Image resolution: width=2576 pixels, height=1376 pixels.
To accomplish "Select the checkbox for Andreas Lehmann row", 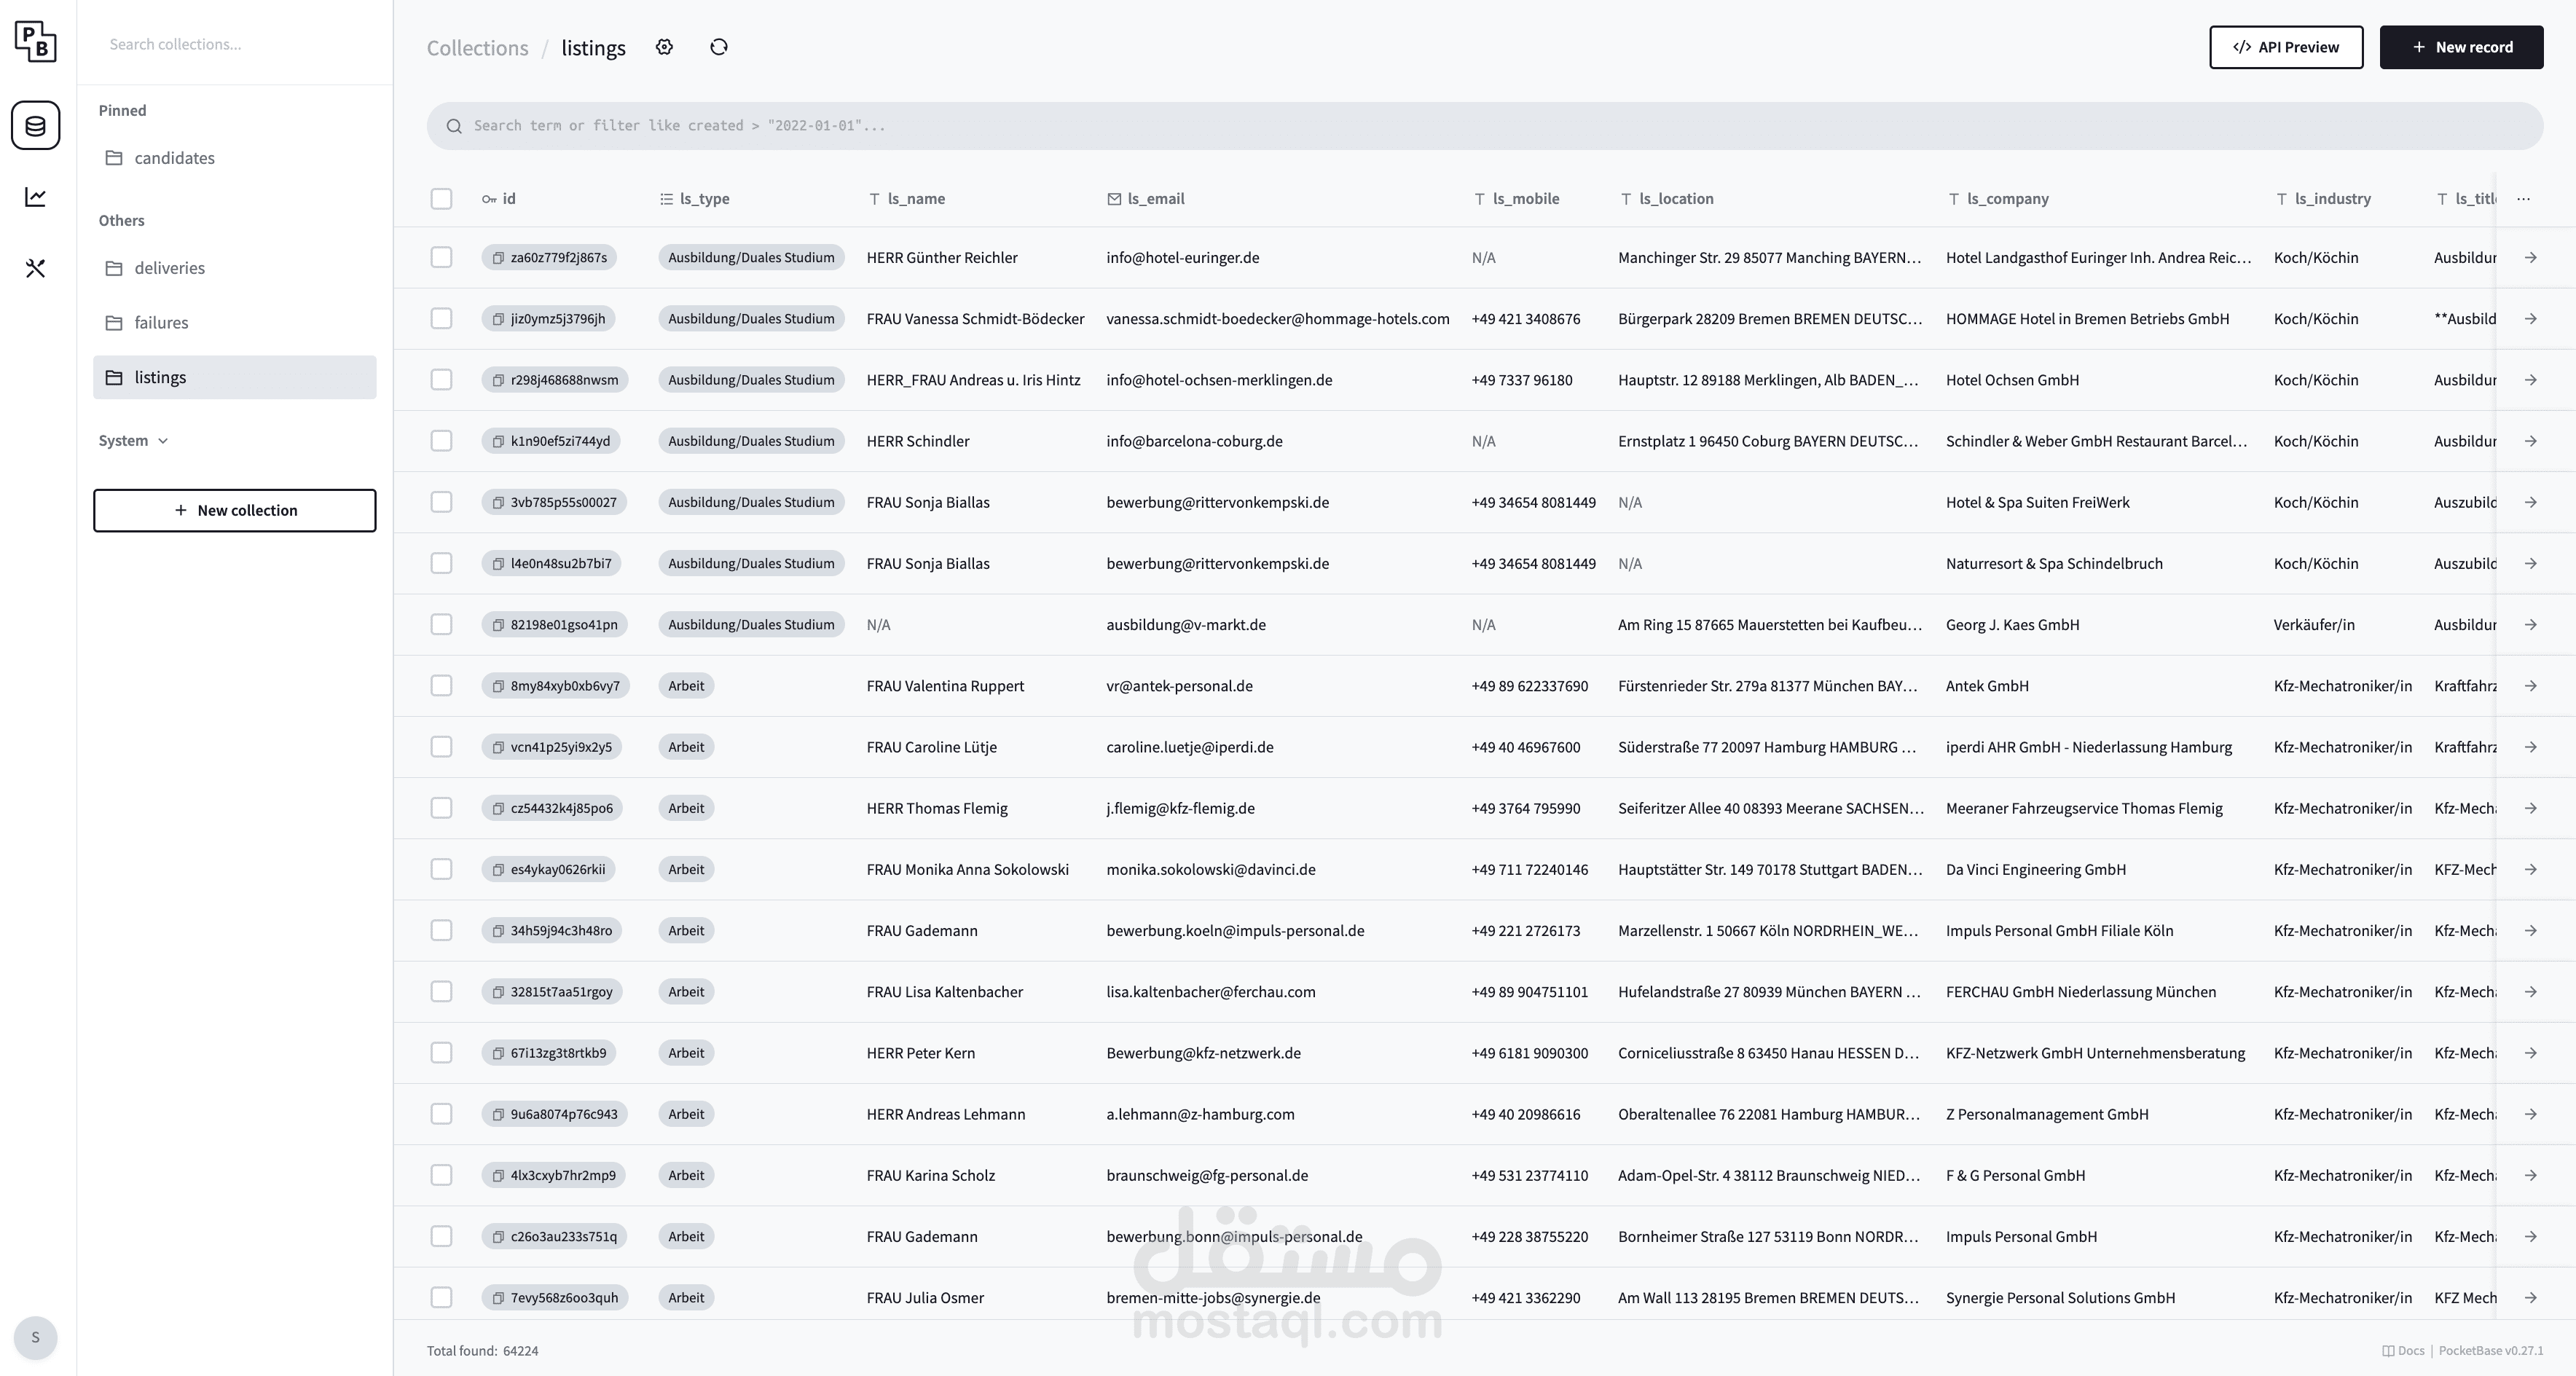I will [x=441, y=1113].
